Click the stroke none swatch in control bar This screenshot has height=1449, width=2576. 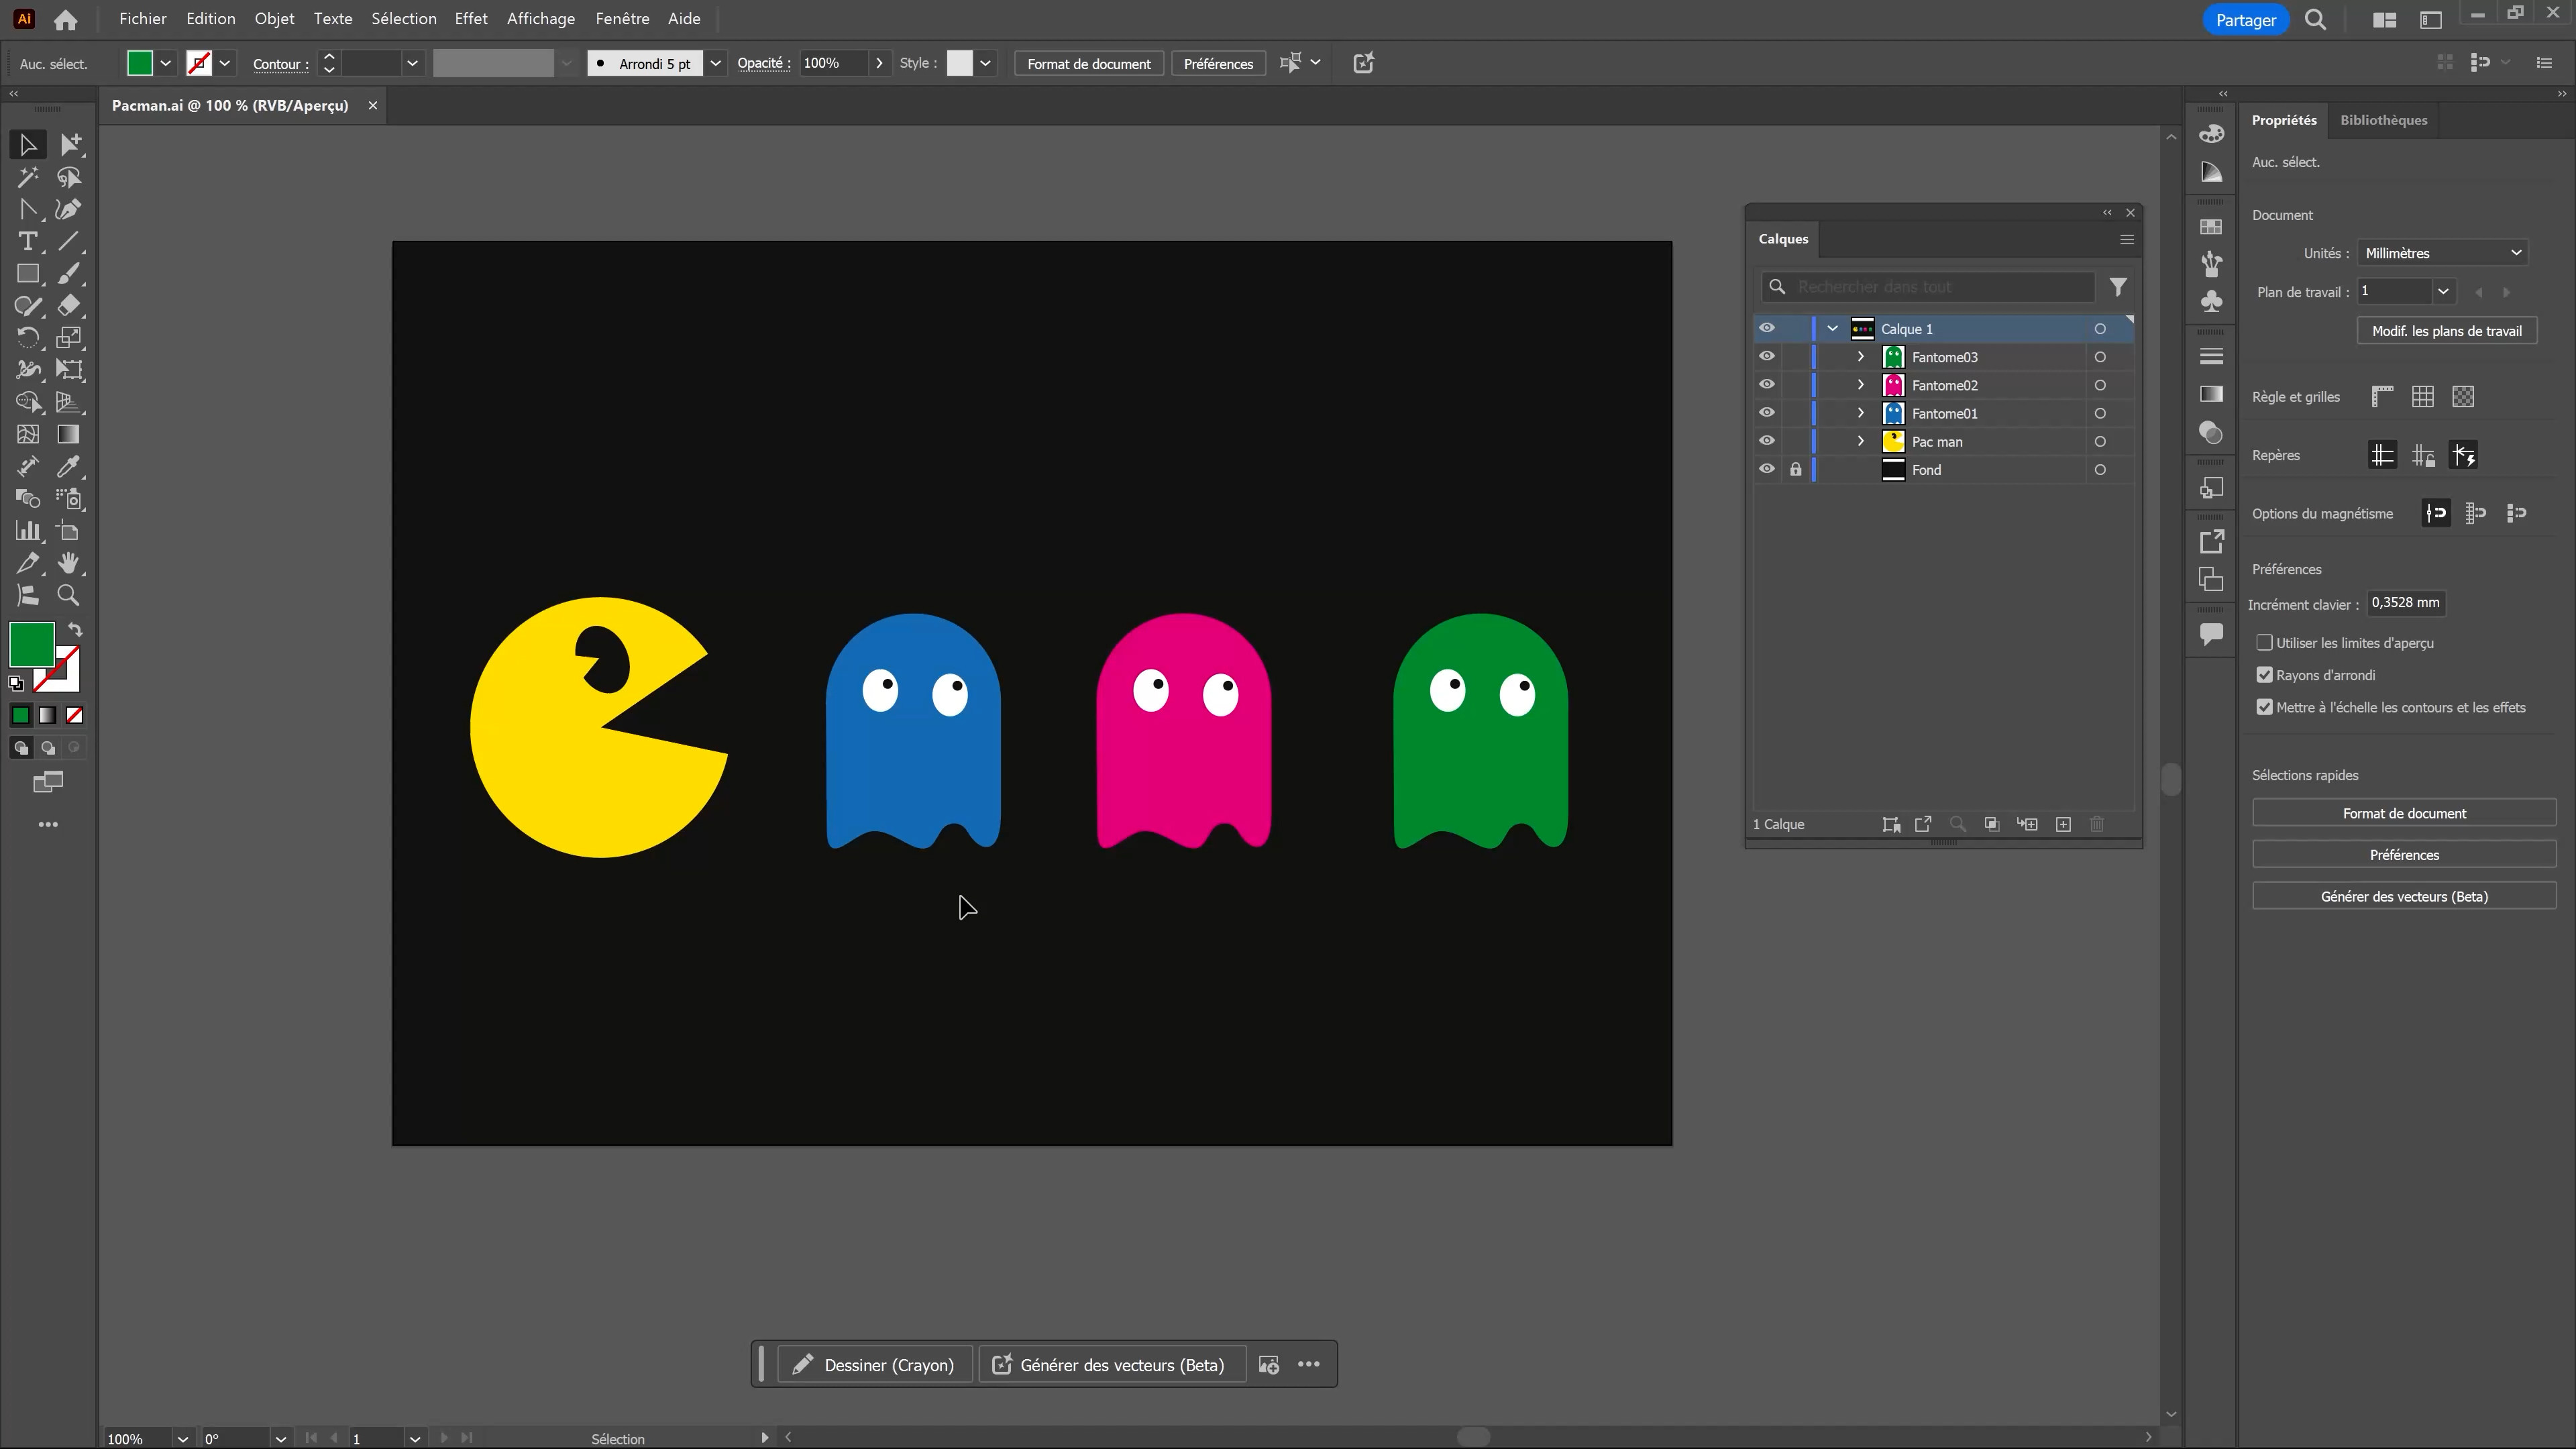coord(198,63)
